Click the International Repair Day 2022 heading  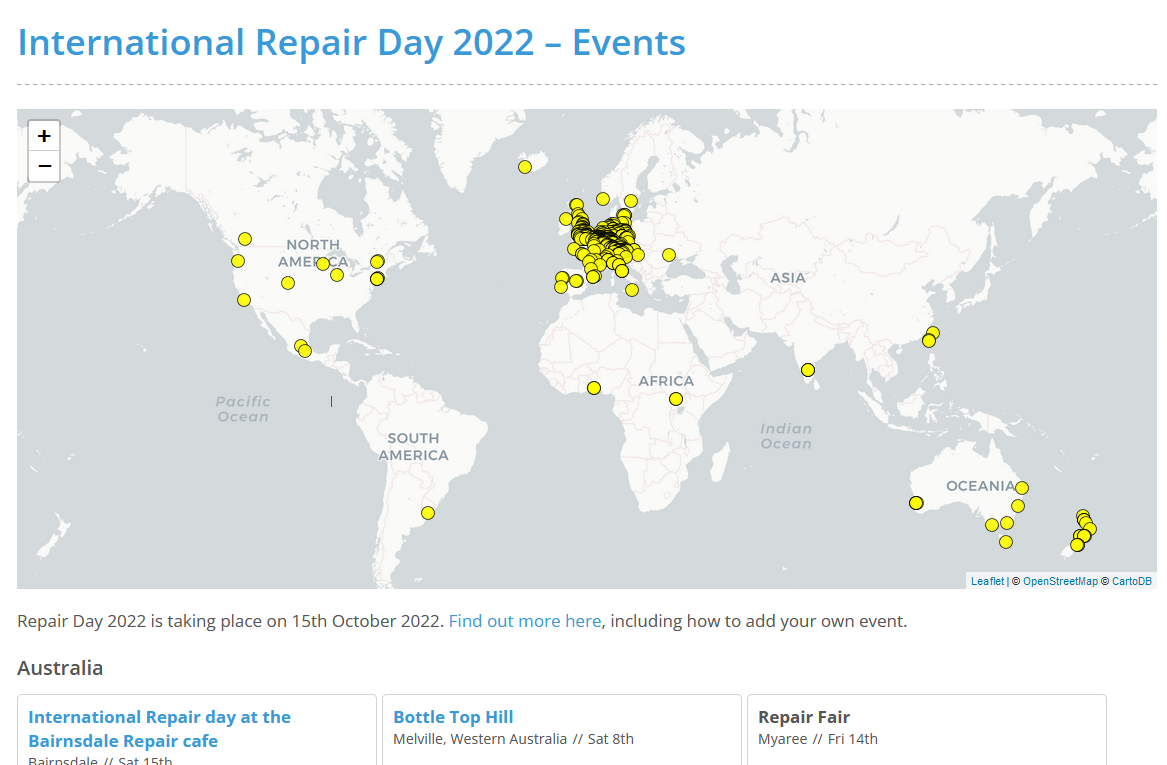352,43
